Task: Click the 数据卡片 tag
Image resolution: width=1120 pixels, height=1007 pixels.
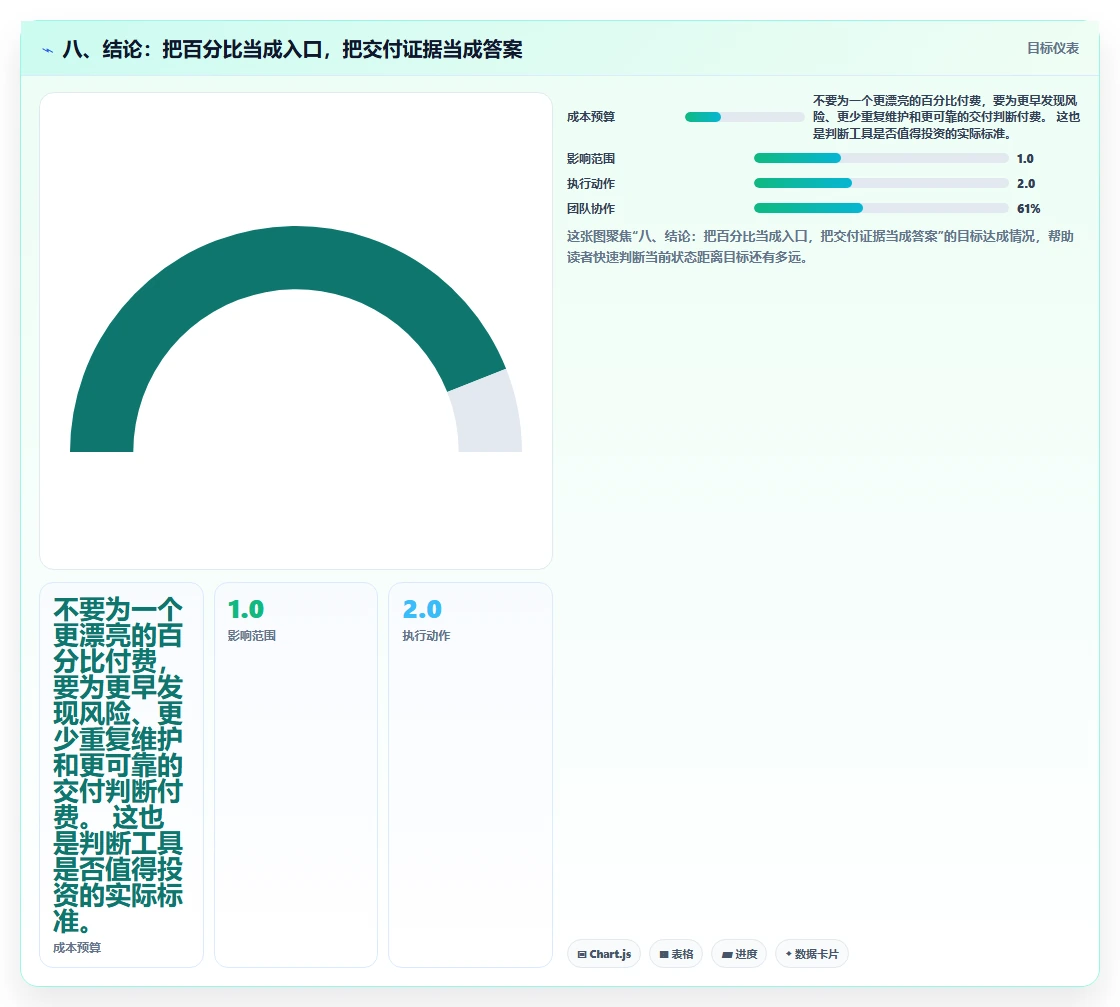Action: tap(811, 954)
